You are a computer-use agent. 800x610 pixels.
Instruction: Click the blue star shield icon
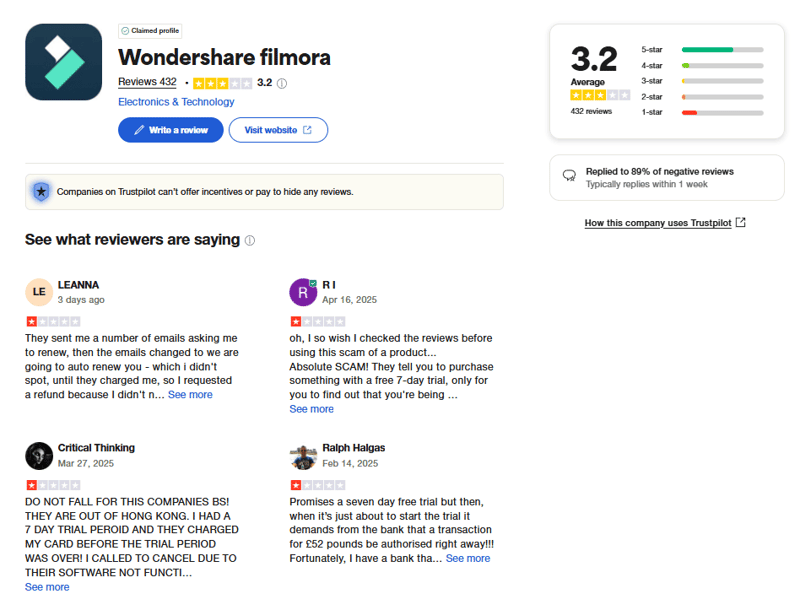(x=41, y=191)
